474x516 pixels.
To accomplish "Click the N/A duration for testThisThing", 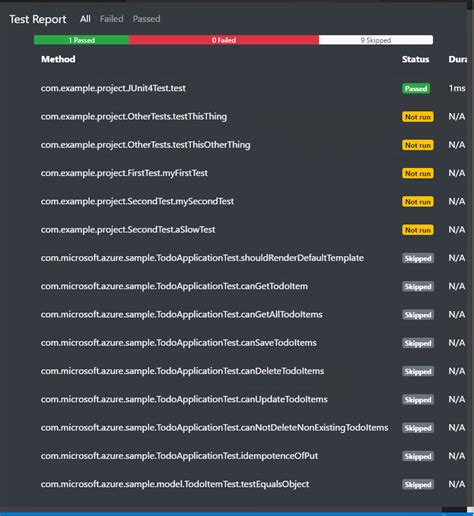I will coord(457,117).
